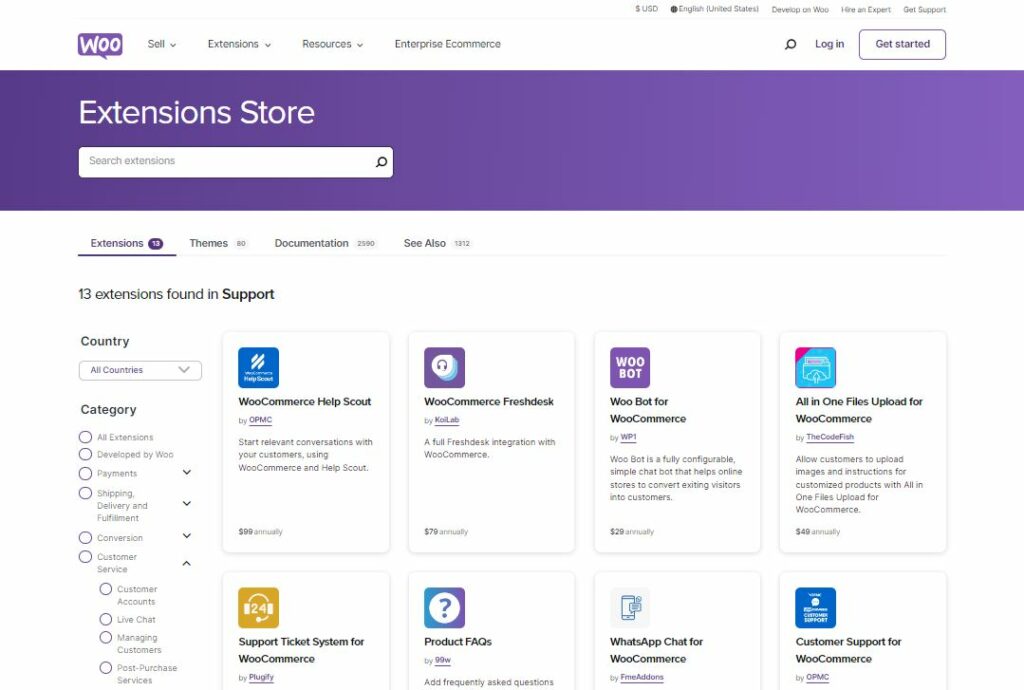Open the KoiLab developer link
Image resolution: width=1024 pixels, height=690 pixels.
[447, 420]
